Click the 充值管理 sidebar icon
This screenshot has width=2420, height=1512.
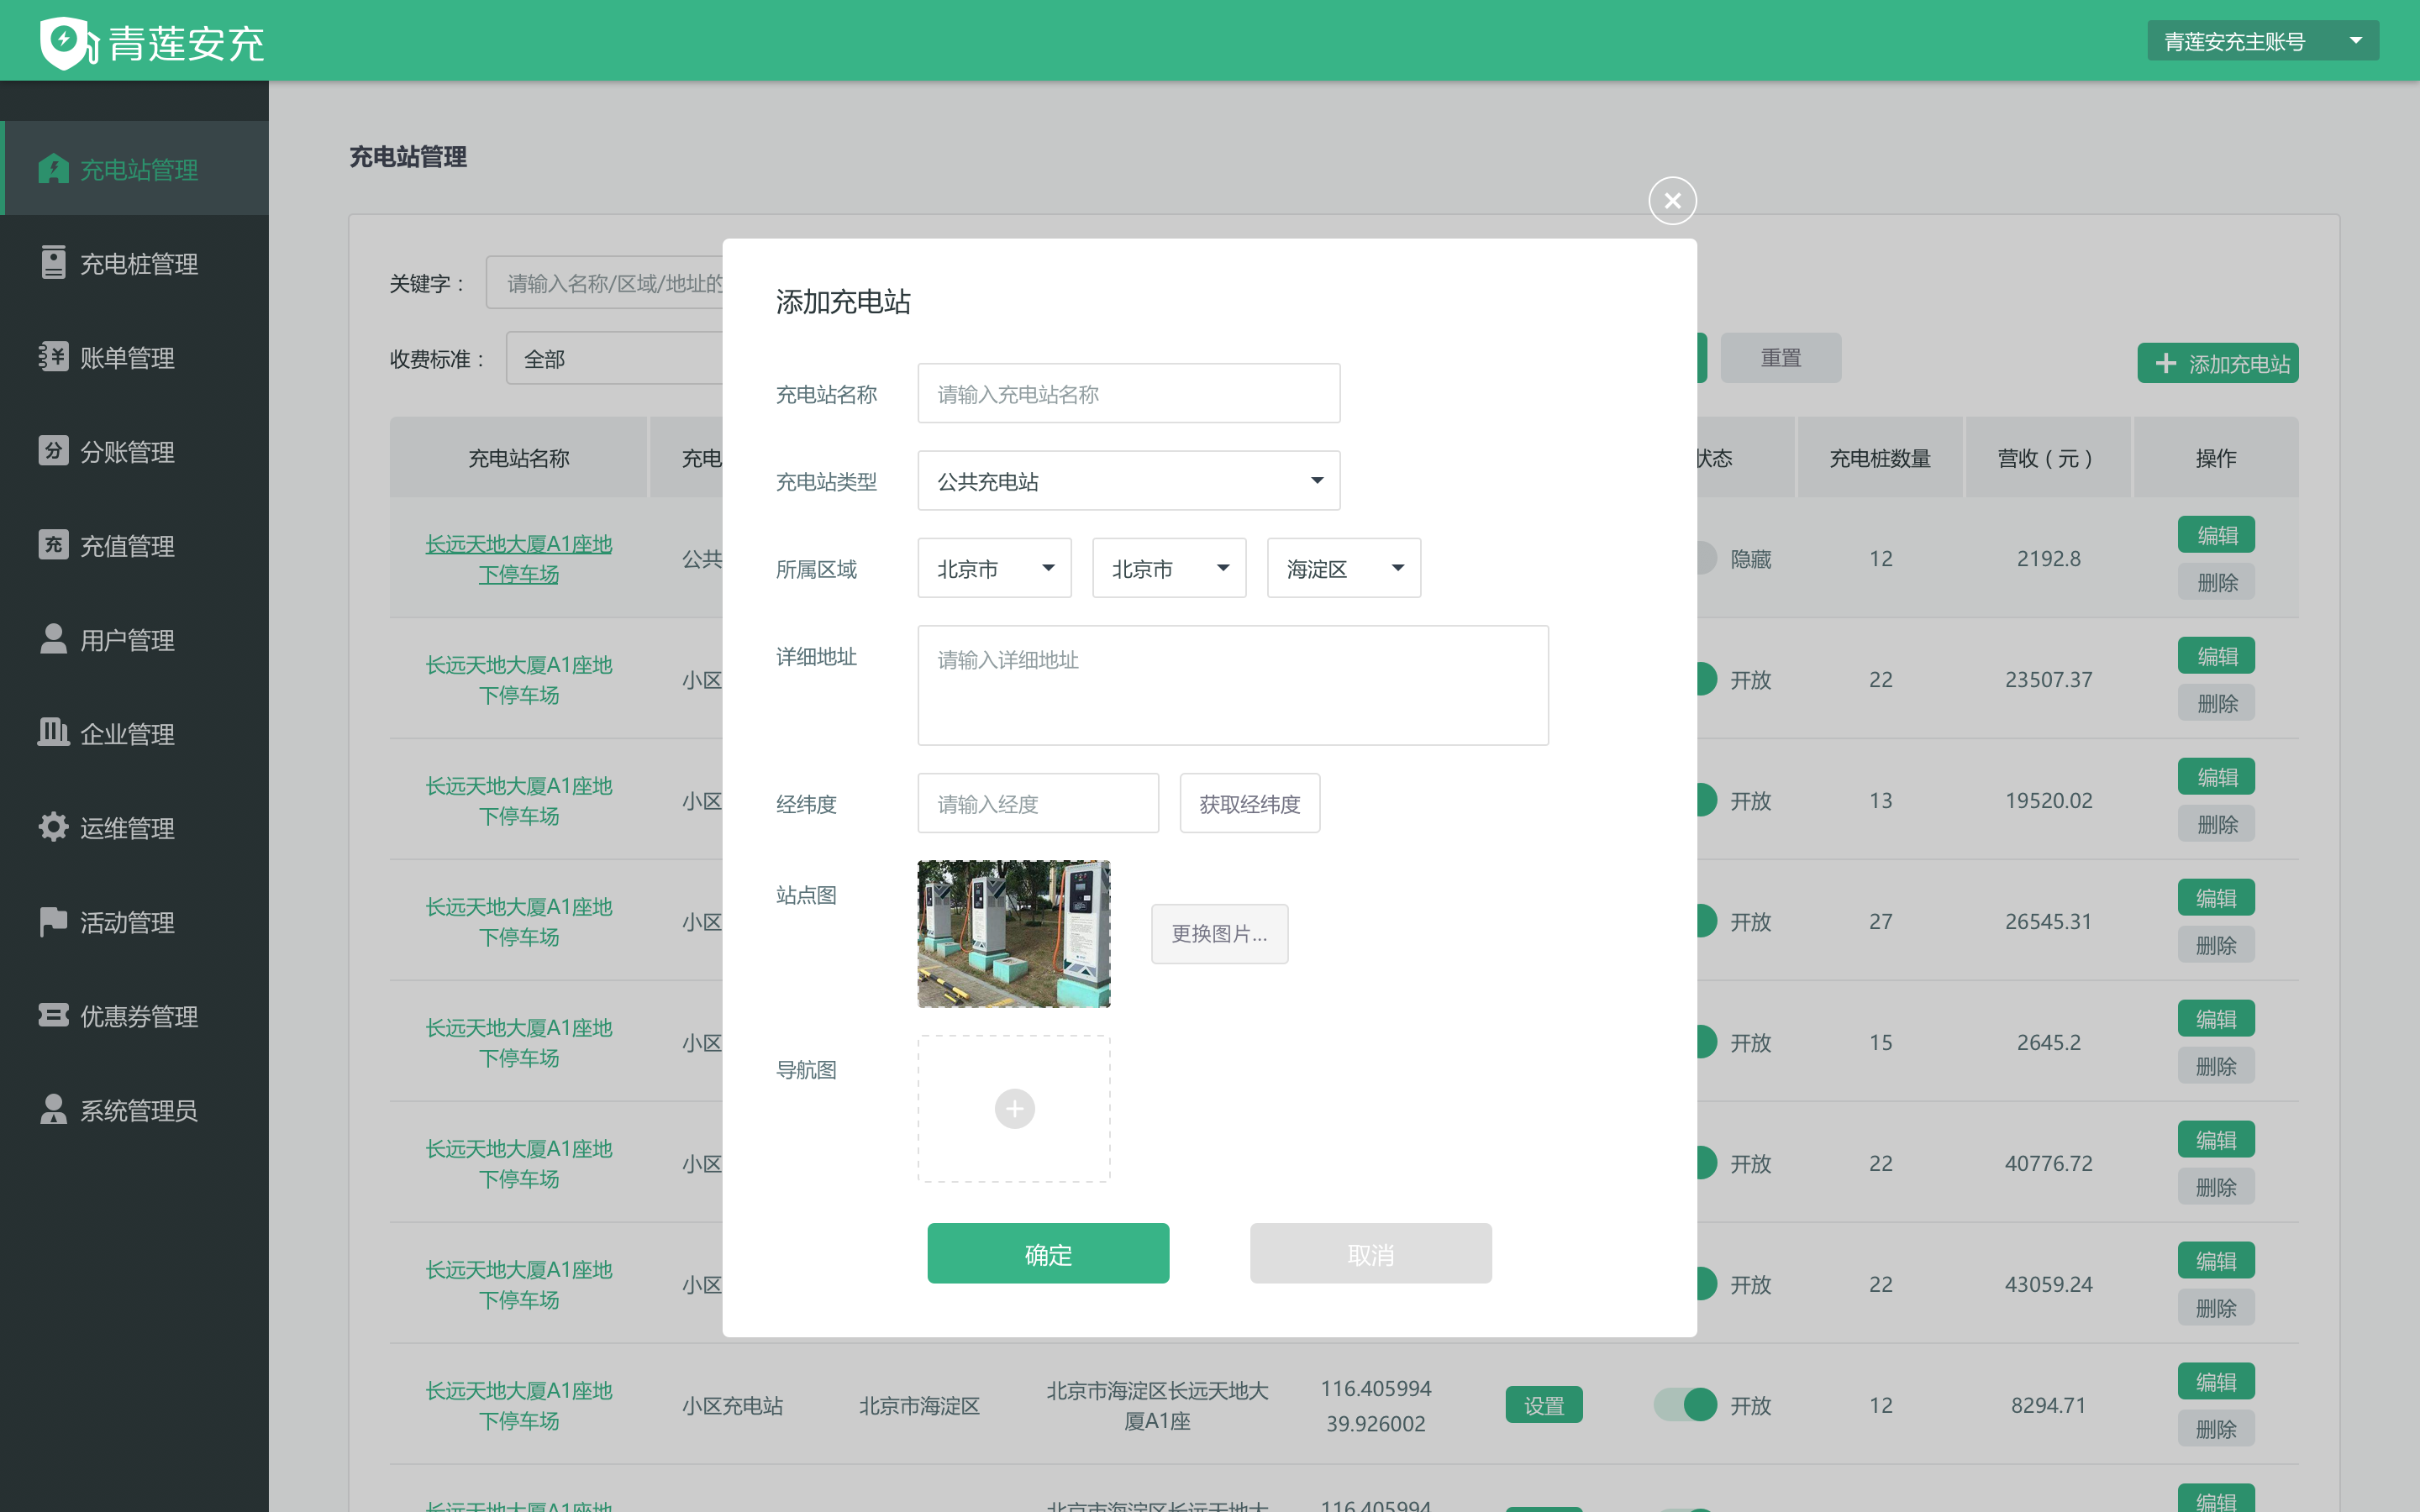(x=53, y=545)
